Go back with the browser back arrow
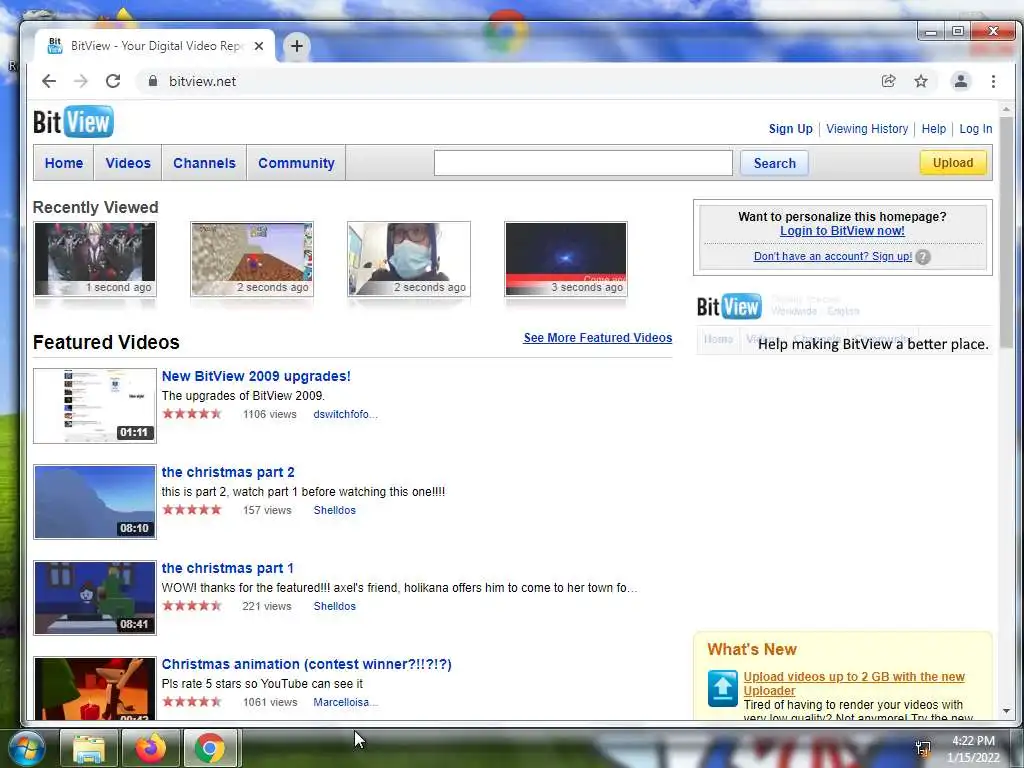 coord(49,81)
